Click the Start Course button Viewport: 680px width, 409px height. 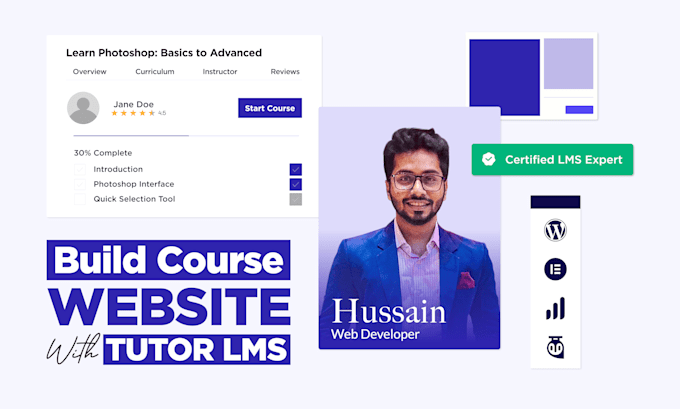(x=270, y=108)
